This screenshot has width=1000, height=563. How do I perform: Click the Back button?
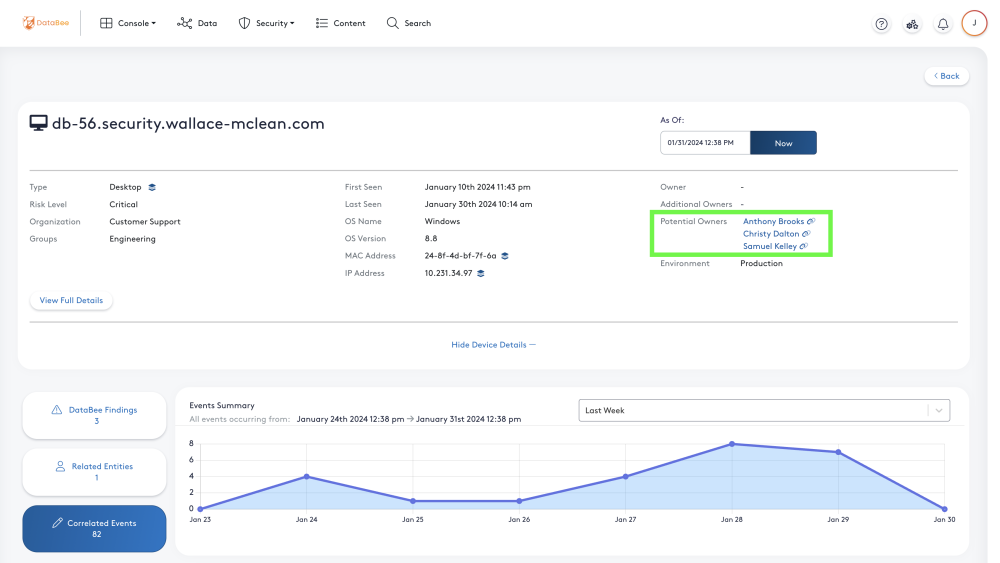pos(946,76)
